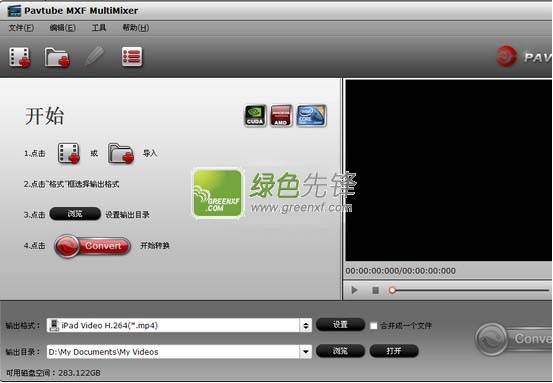Click the 开始 heading text

(44, 116)
